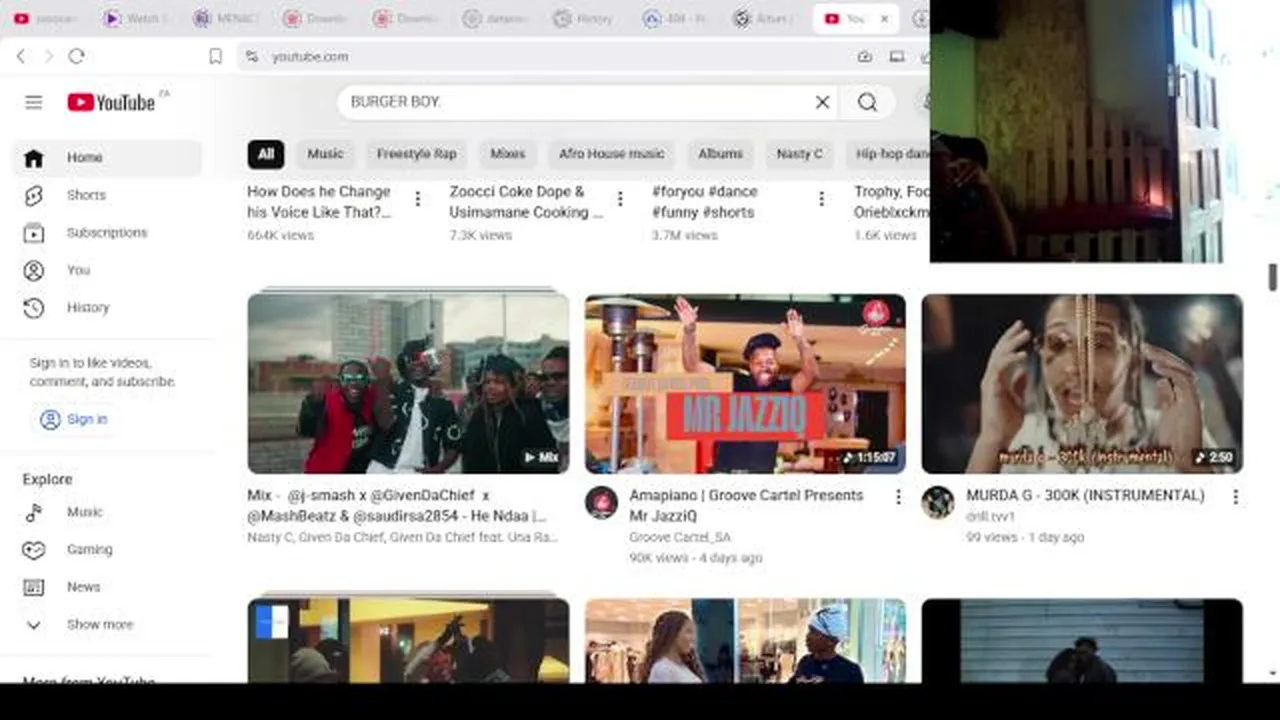Open News under Explore
Screen dimensions: 1280x720
107,587
